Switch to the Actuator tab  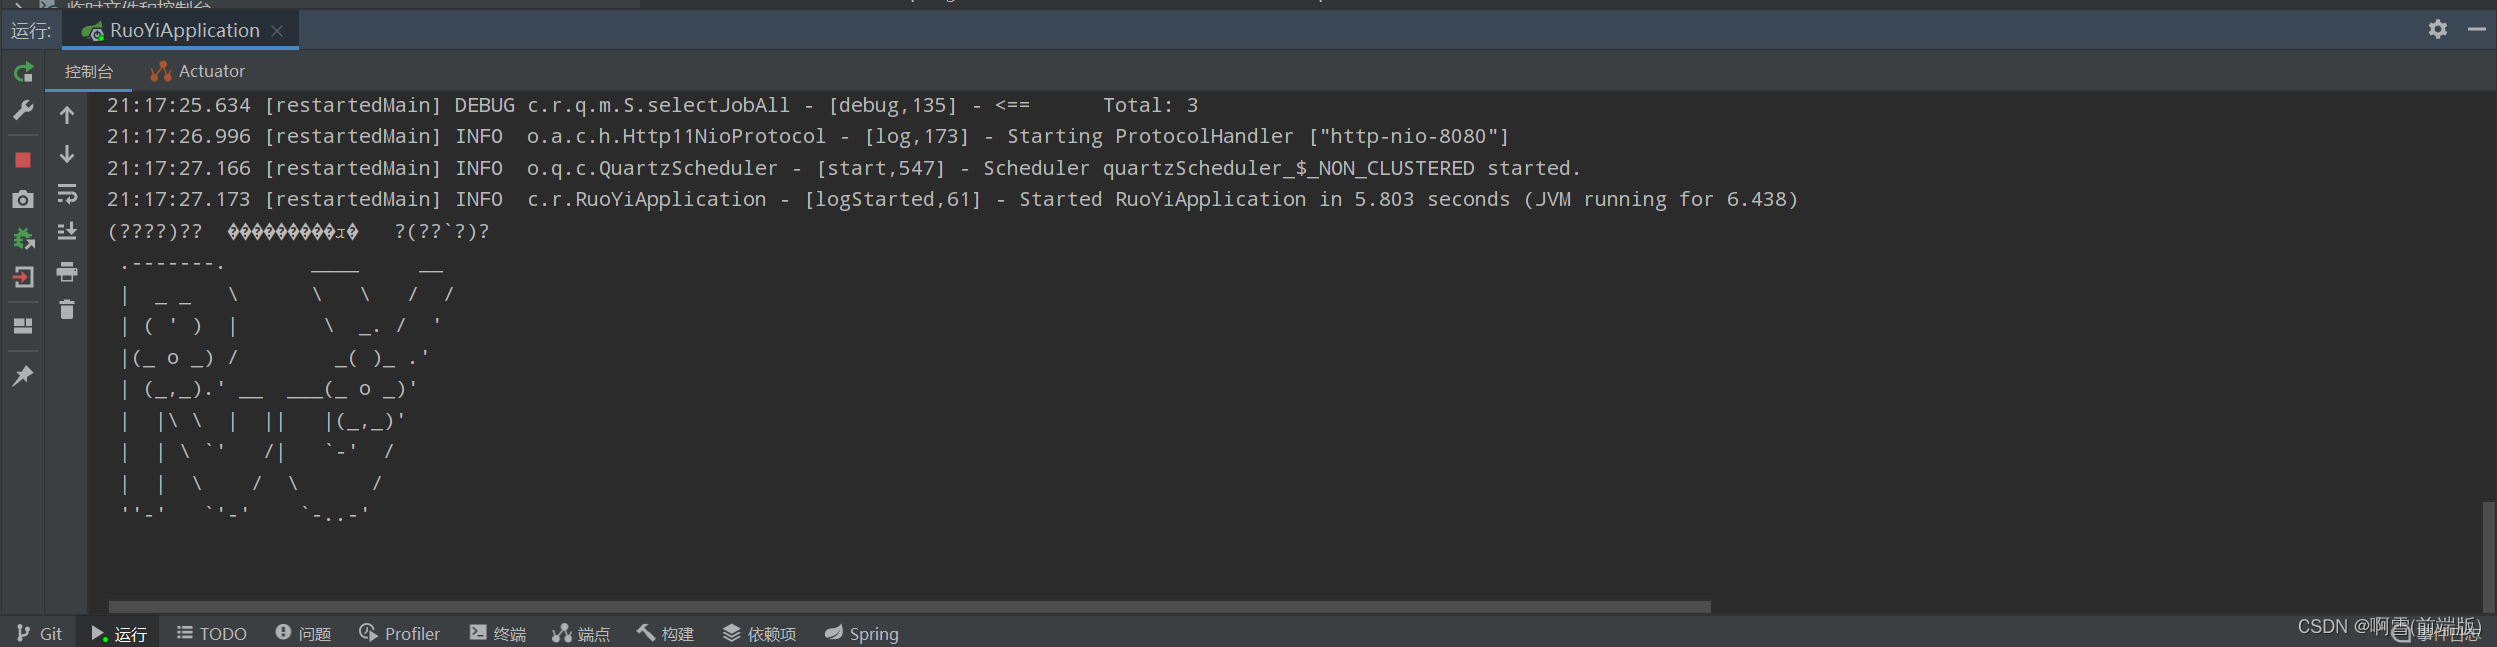(198, 71)
